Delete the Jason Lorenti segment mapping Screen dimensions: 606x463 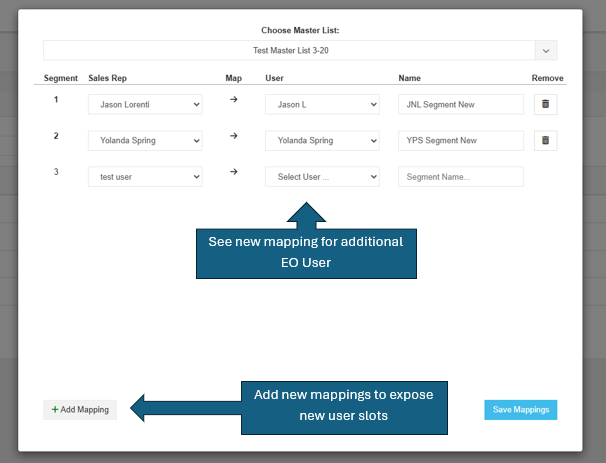coord(545,104)
